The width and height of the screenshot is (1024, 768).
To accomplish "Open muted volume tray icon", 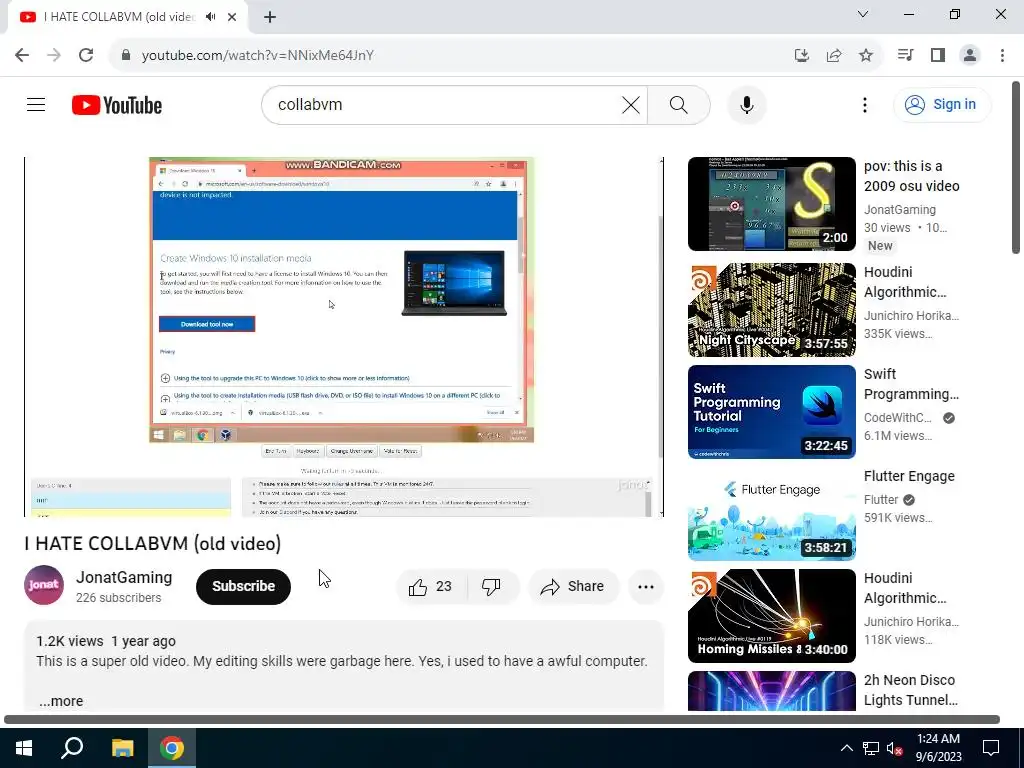I will pos(894,748).
